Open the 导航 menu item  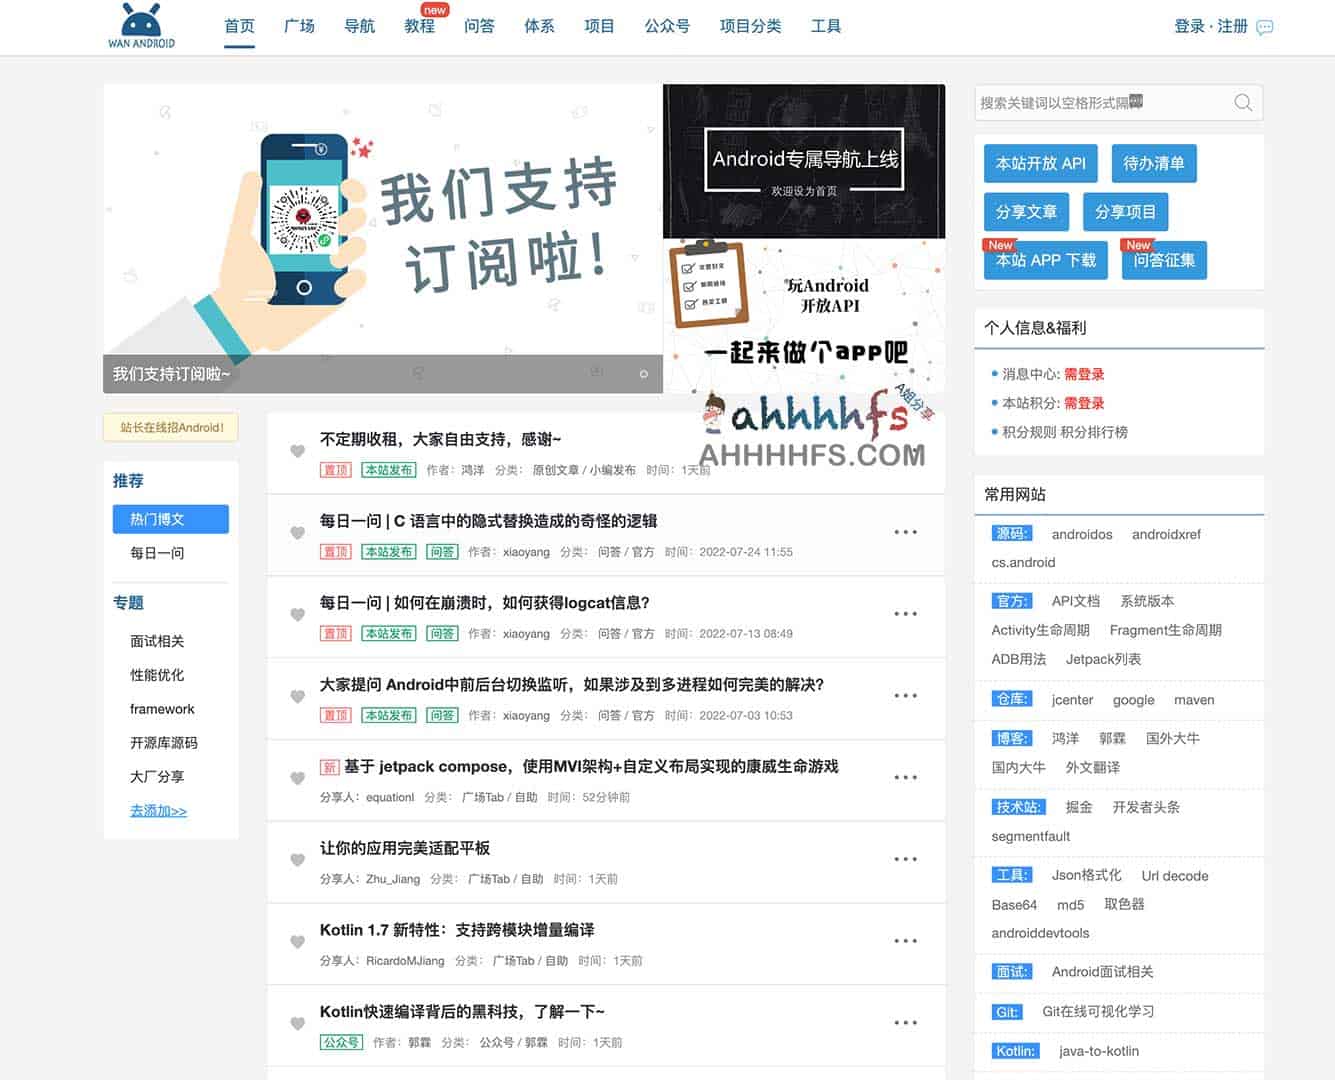tap(359, 26)
